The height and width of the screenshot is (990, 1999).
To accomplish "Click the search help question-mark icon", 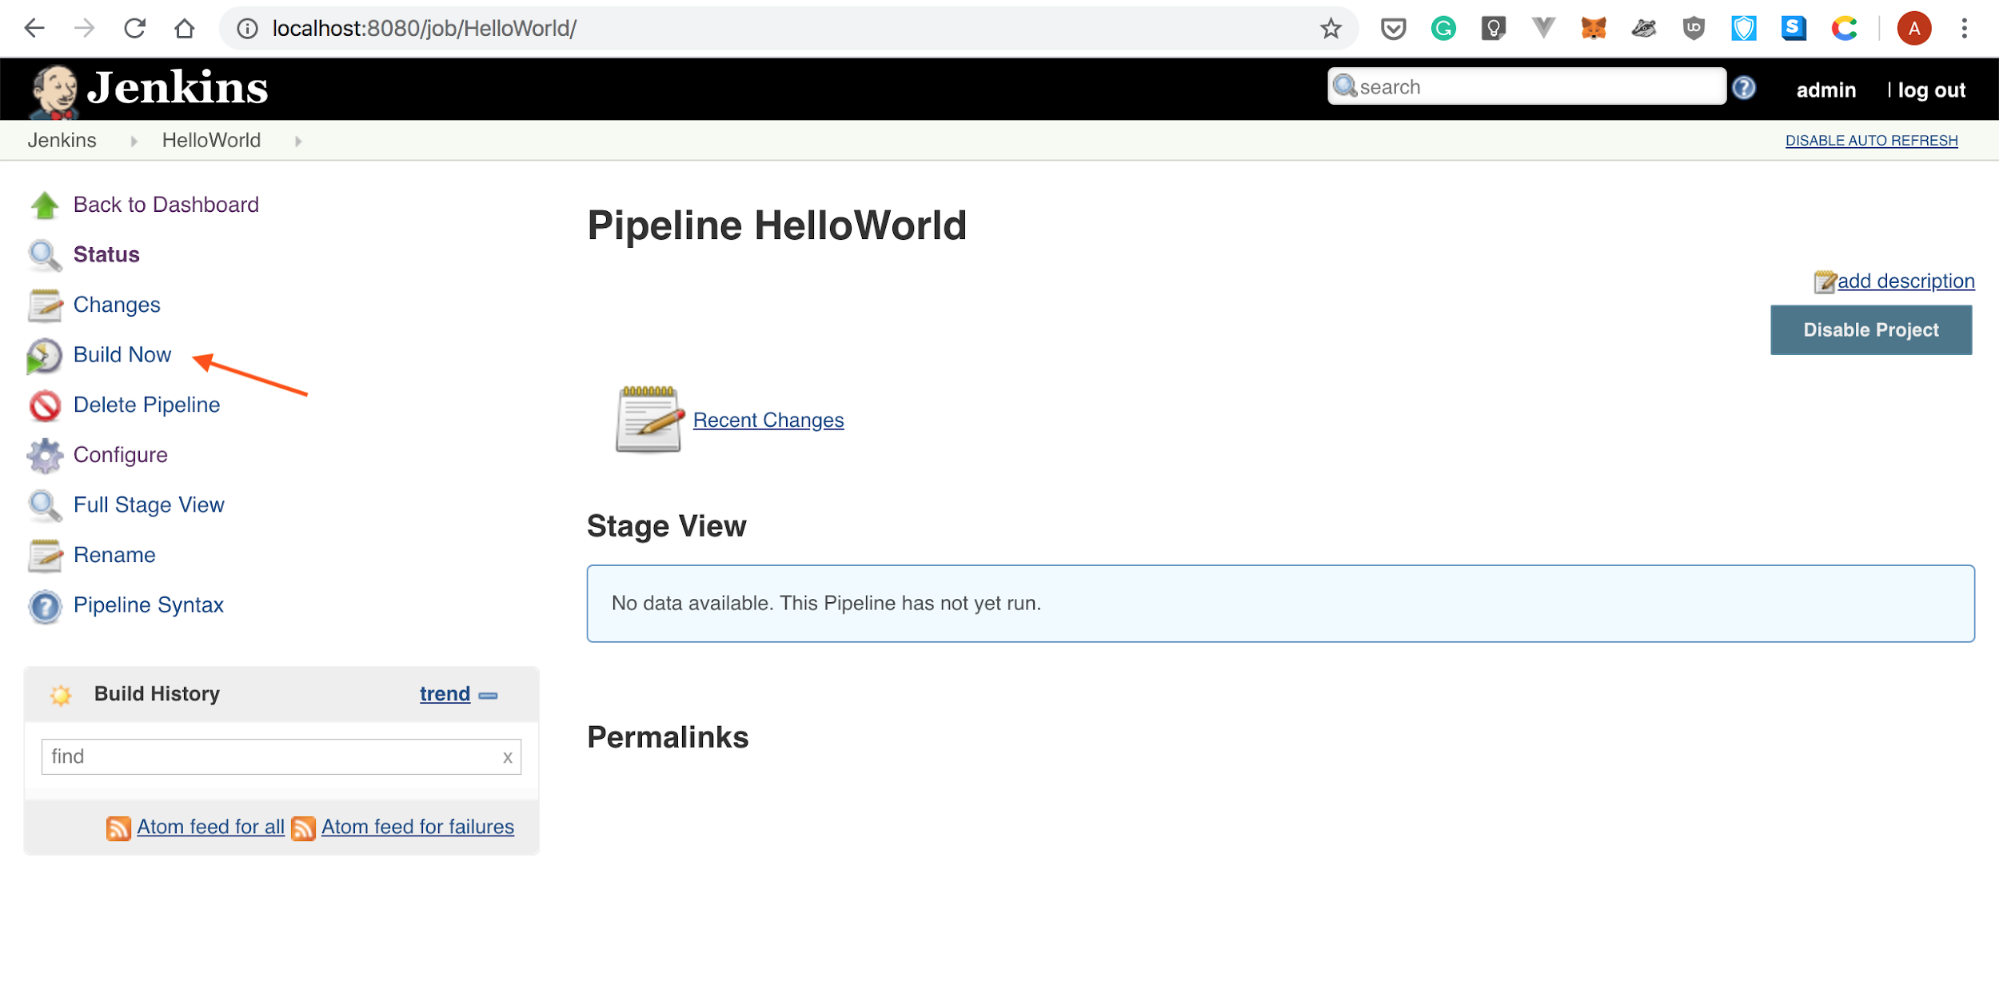I will [x=1744, y=88].
